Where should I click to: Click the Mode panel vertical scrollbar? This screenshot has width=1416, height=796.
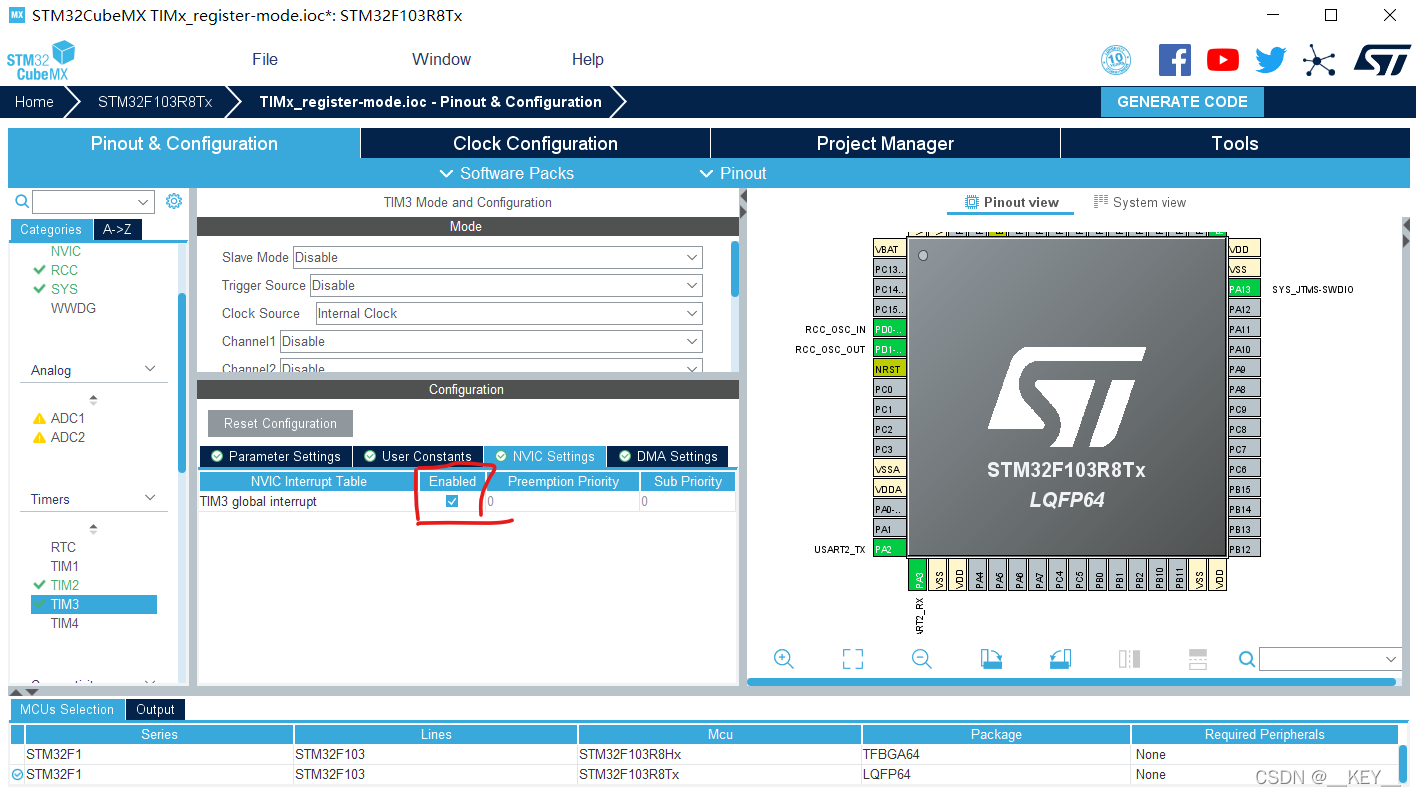point(735,268)
